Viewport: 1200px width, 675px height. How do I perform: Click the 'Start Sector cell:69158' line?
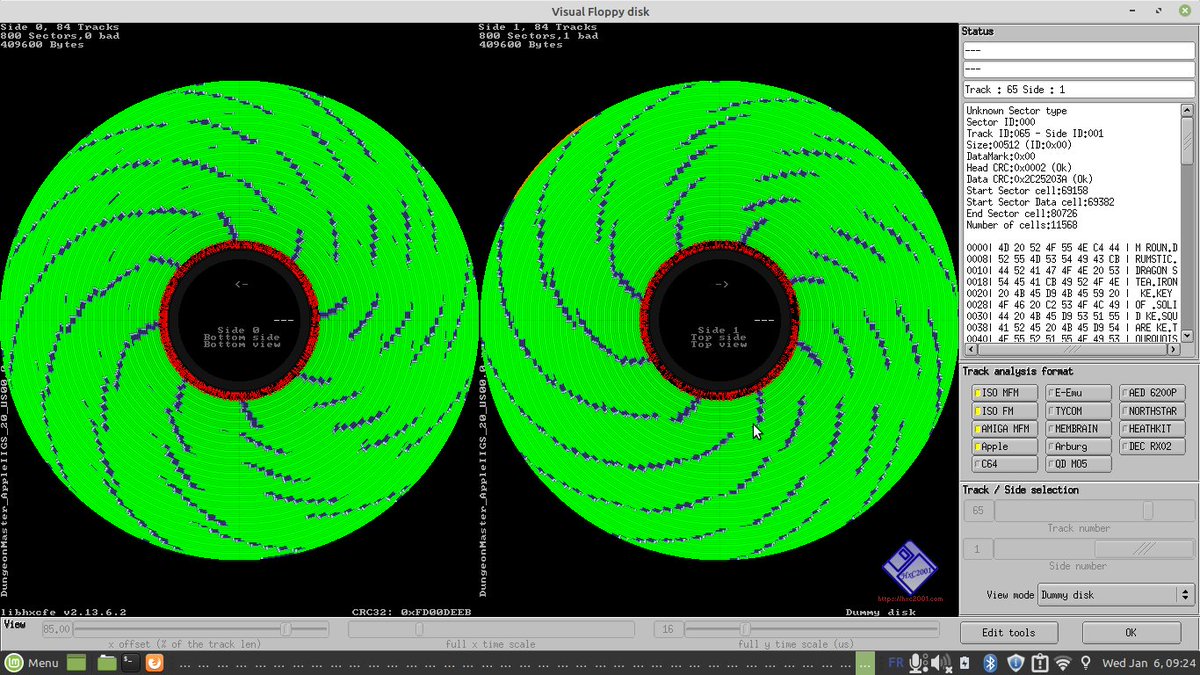(x=1027, y=190)
